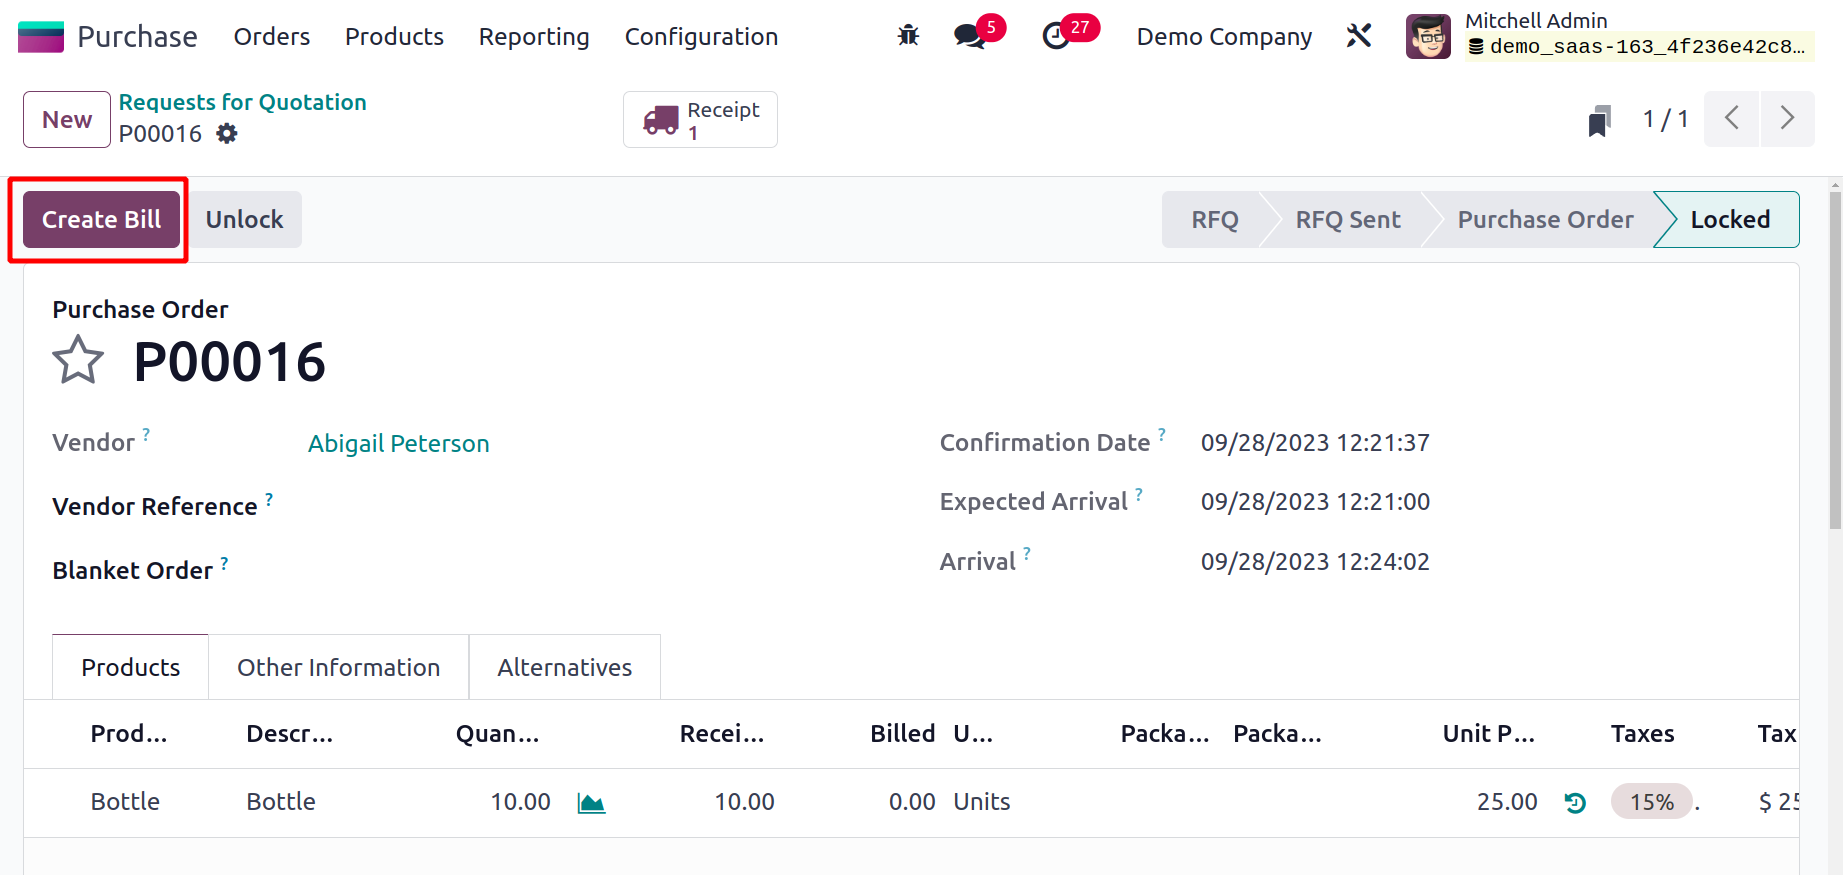Open the Abigail Peterson vendor link

[398, 443]
